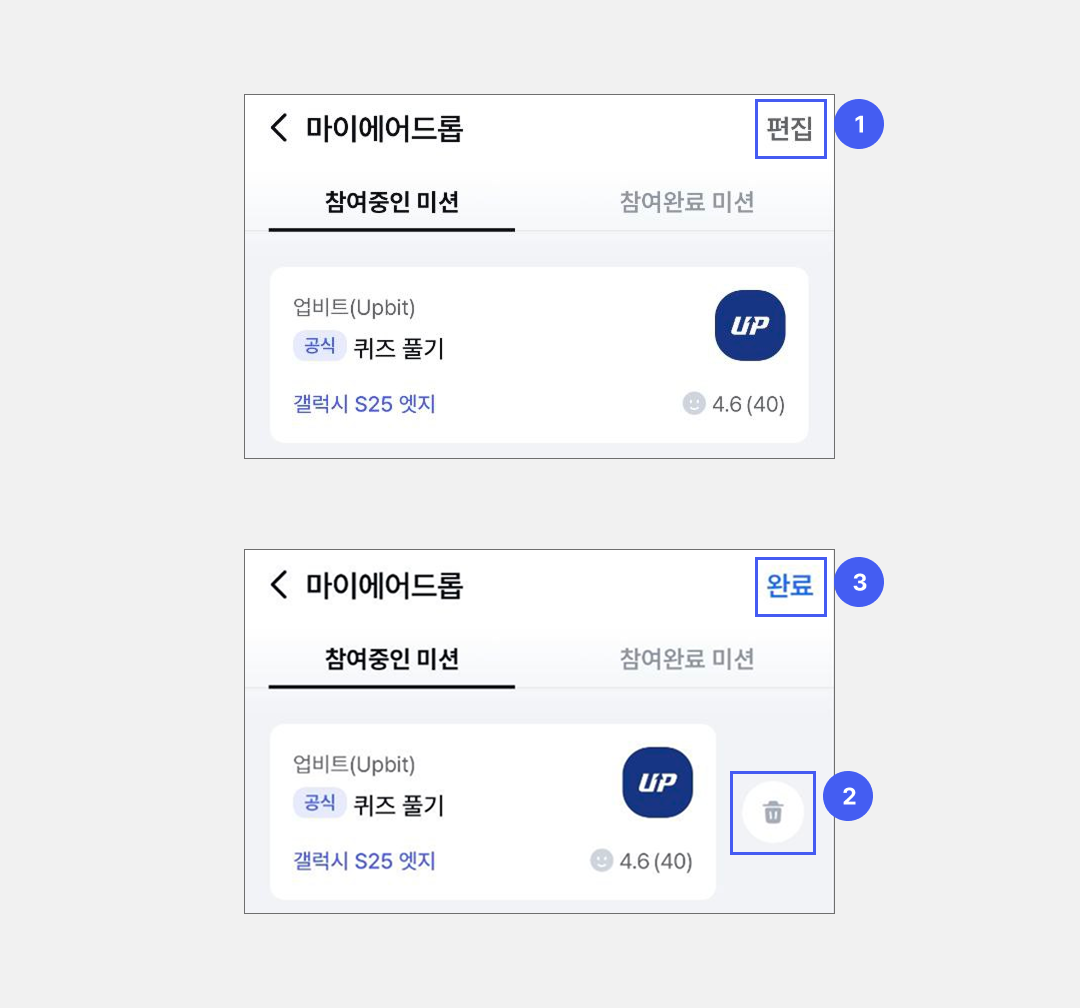Image resolution: width=1080 pixels, height=1008 pixels.
Task: Click the numbered annotation circle 2
Action: 848,797
